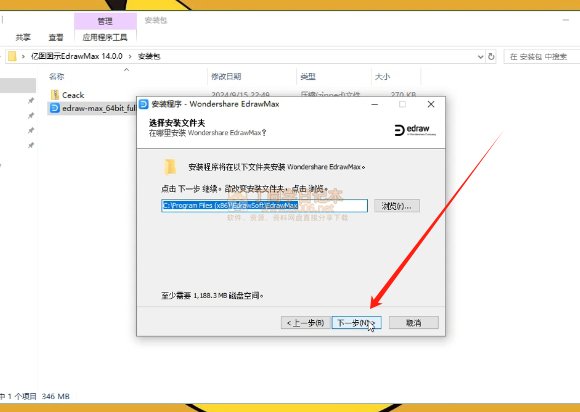Viewport: 580px width, 412px height.
Task: Click the folder icon in address bar
Action: [x=12, y=56]
